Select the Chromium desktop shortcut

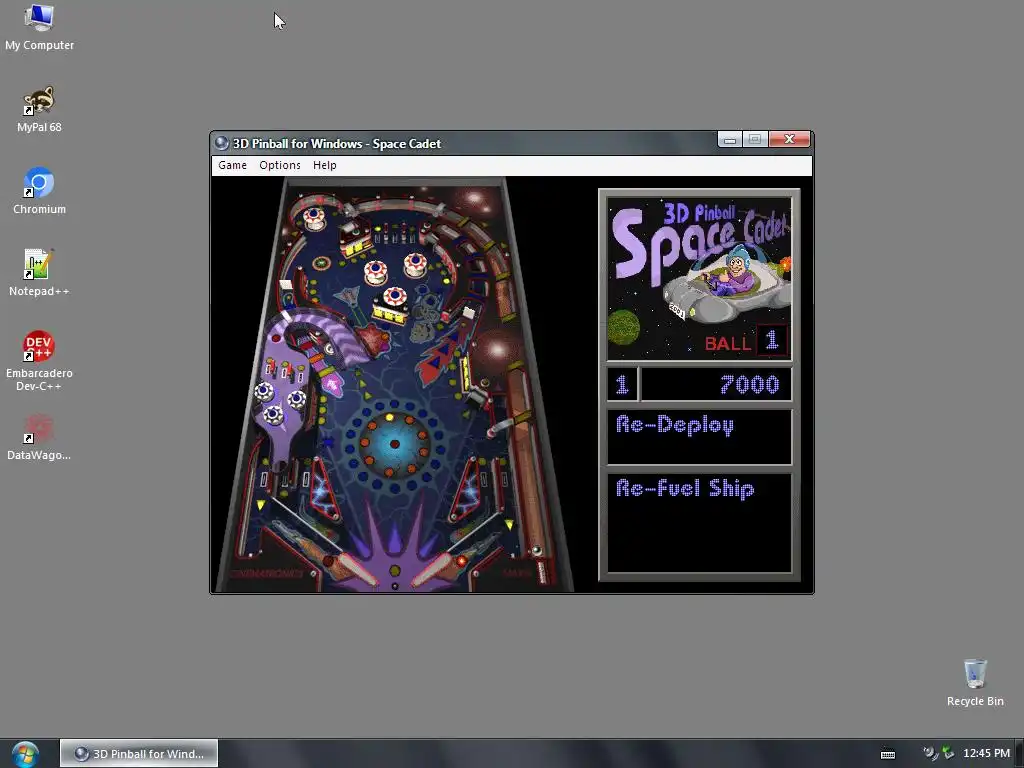tap(39, 191)
